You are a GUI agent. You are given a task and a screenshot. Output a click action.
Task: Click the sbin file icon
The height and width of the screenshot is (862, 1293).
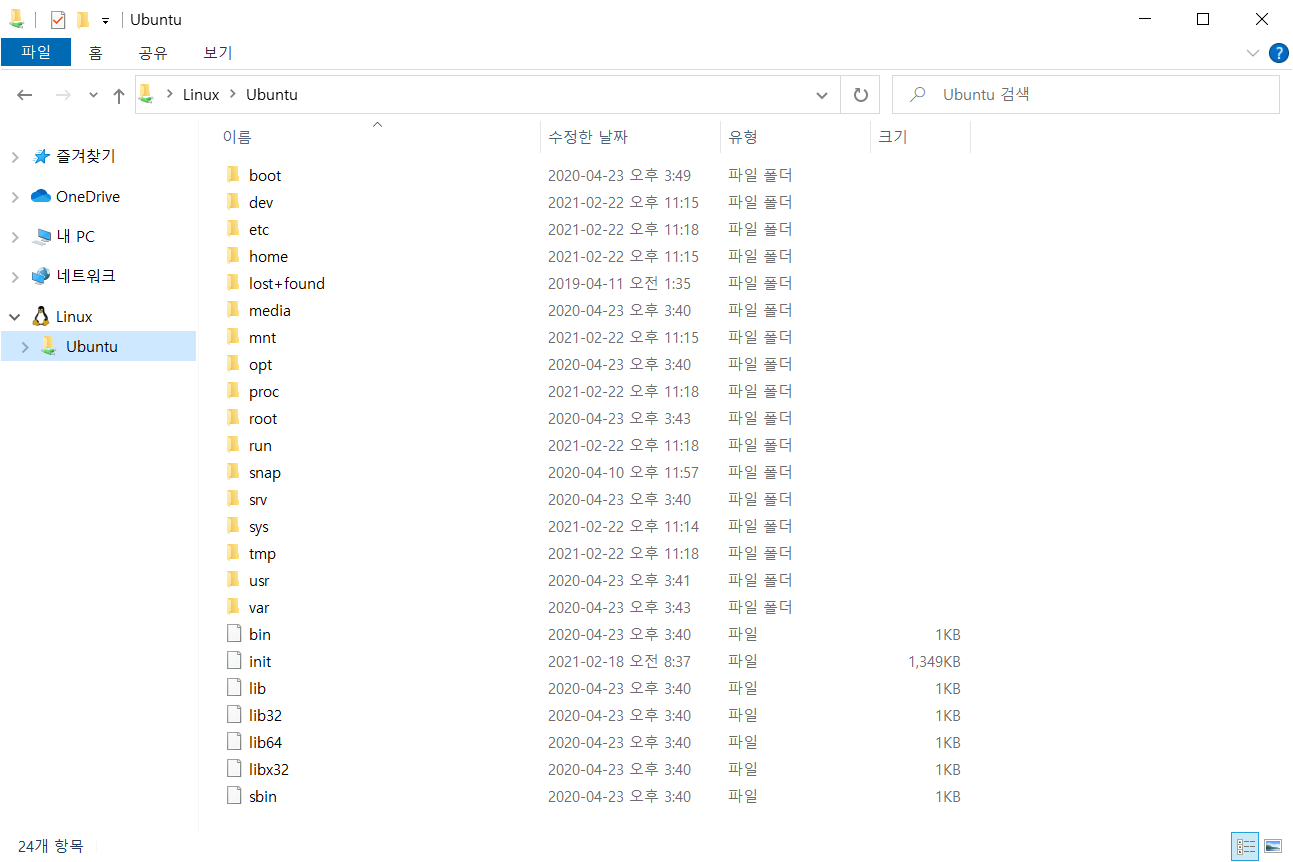coord(233,796)
